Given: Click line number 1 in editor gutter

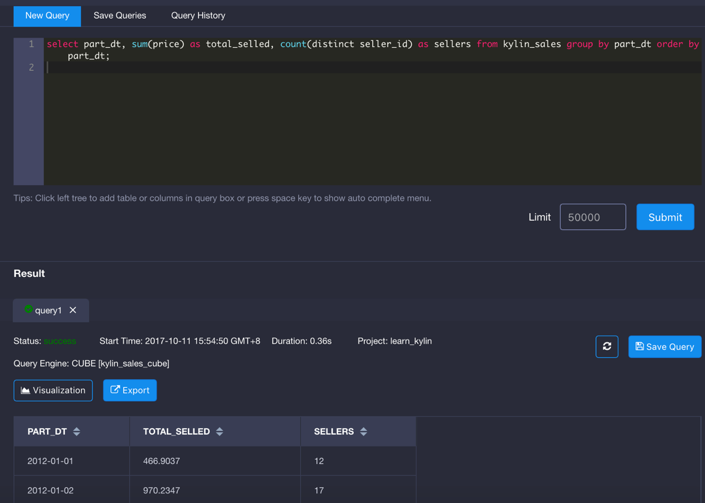Looking at the screenshot, I should (30, 44).
